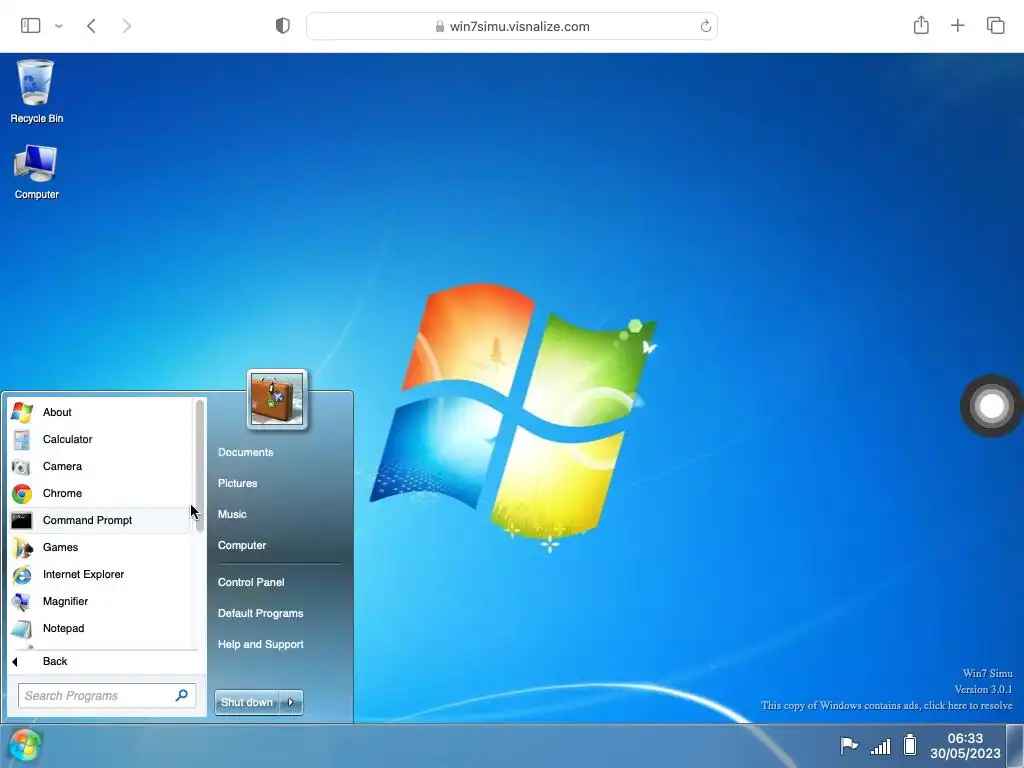Click the taskbar clock and date
The width and height of the screenshot is (1024, 768).
click(x=965, y=746)
